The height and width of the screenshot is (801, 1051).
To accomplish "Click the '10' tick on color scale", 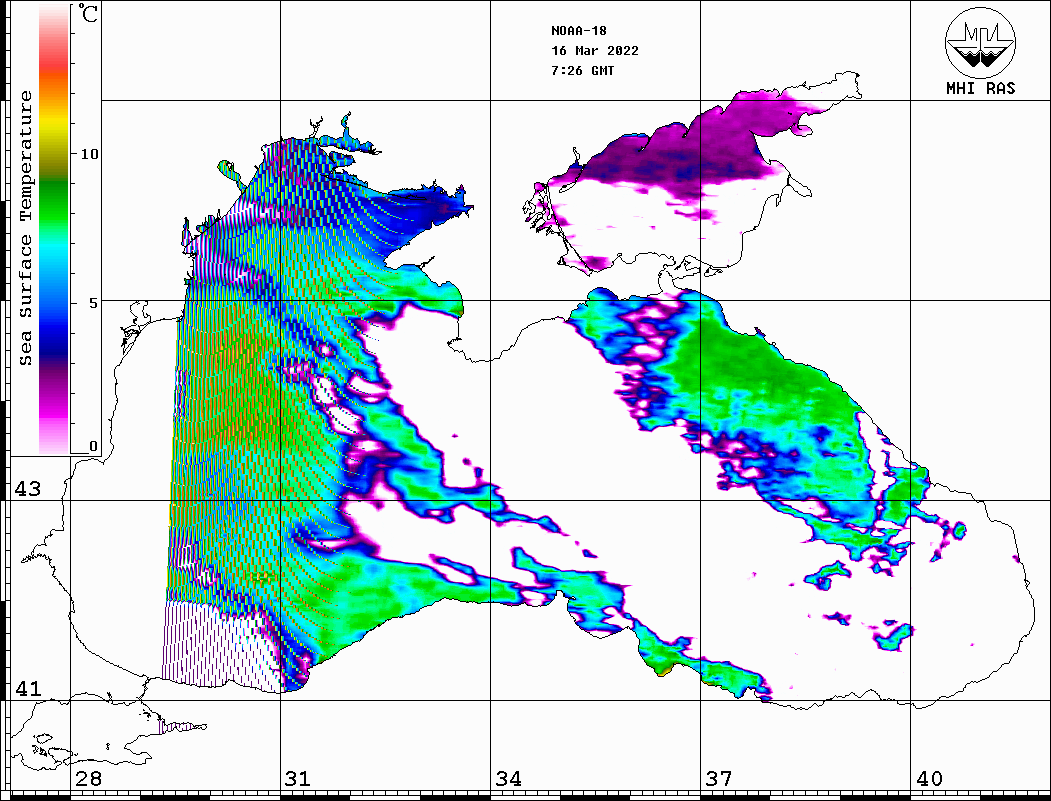I will tap(89, 154).
